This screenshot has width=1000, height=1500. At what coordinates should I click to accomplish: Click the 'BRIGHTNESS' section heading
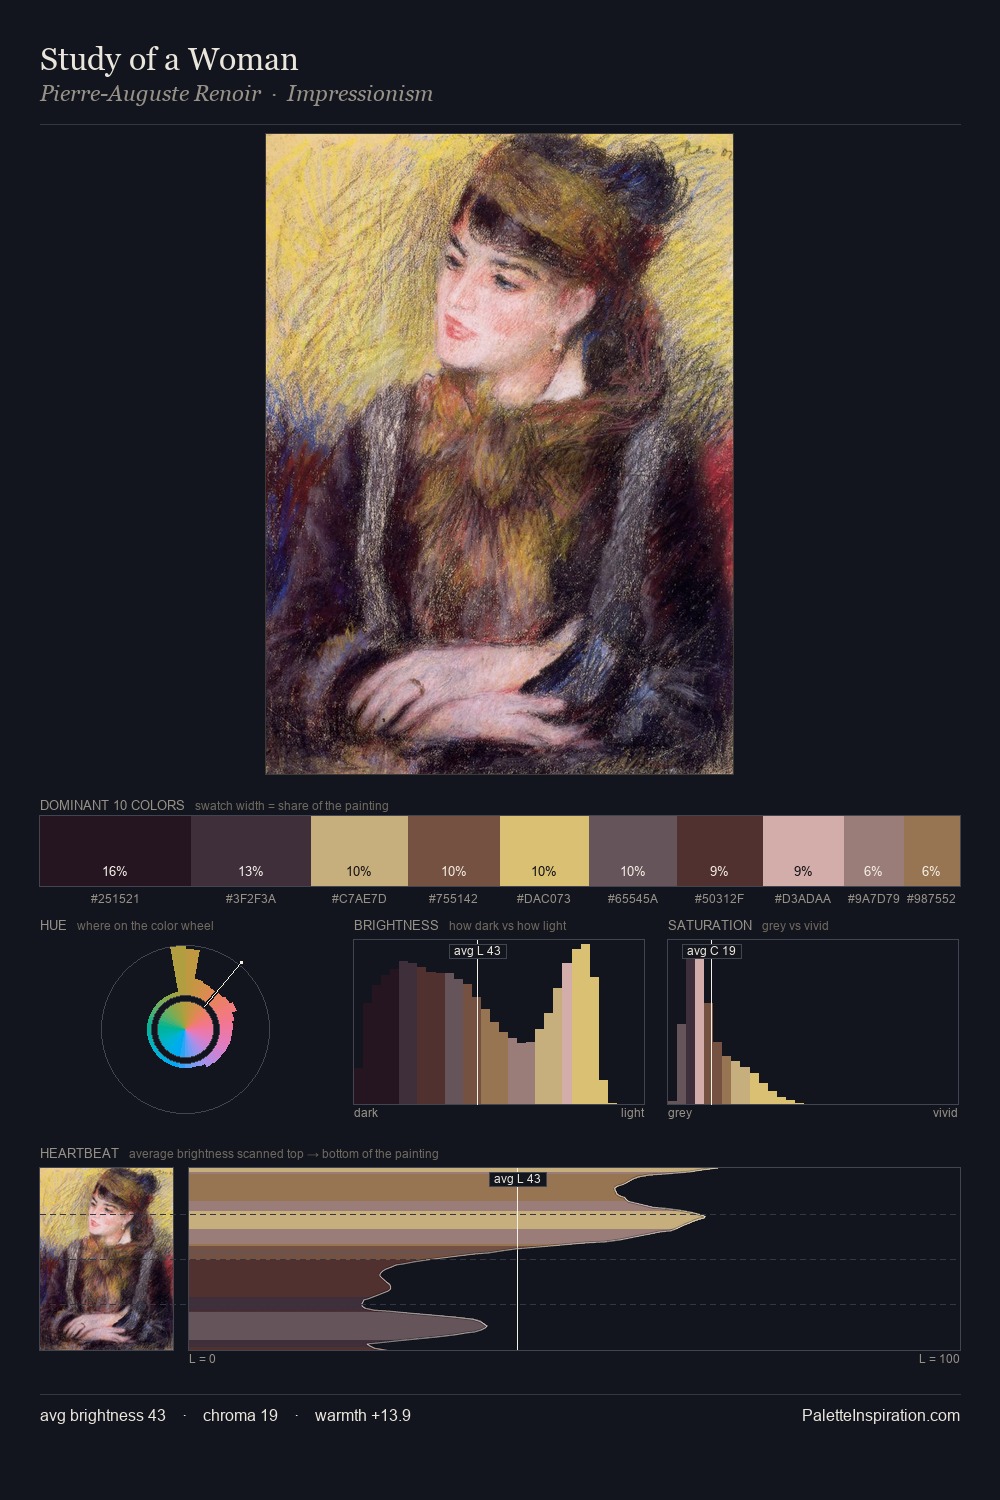click(x=396, y=925)
